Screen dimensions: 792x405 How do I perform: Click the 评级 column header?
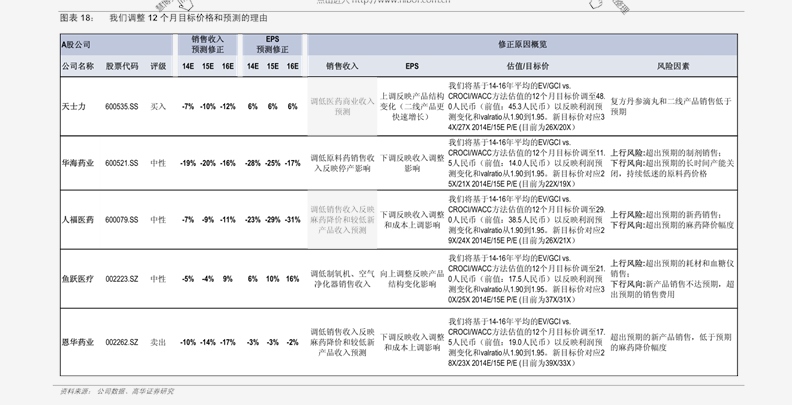(x=158, y=66)
